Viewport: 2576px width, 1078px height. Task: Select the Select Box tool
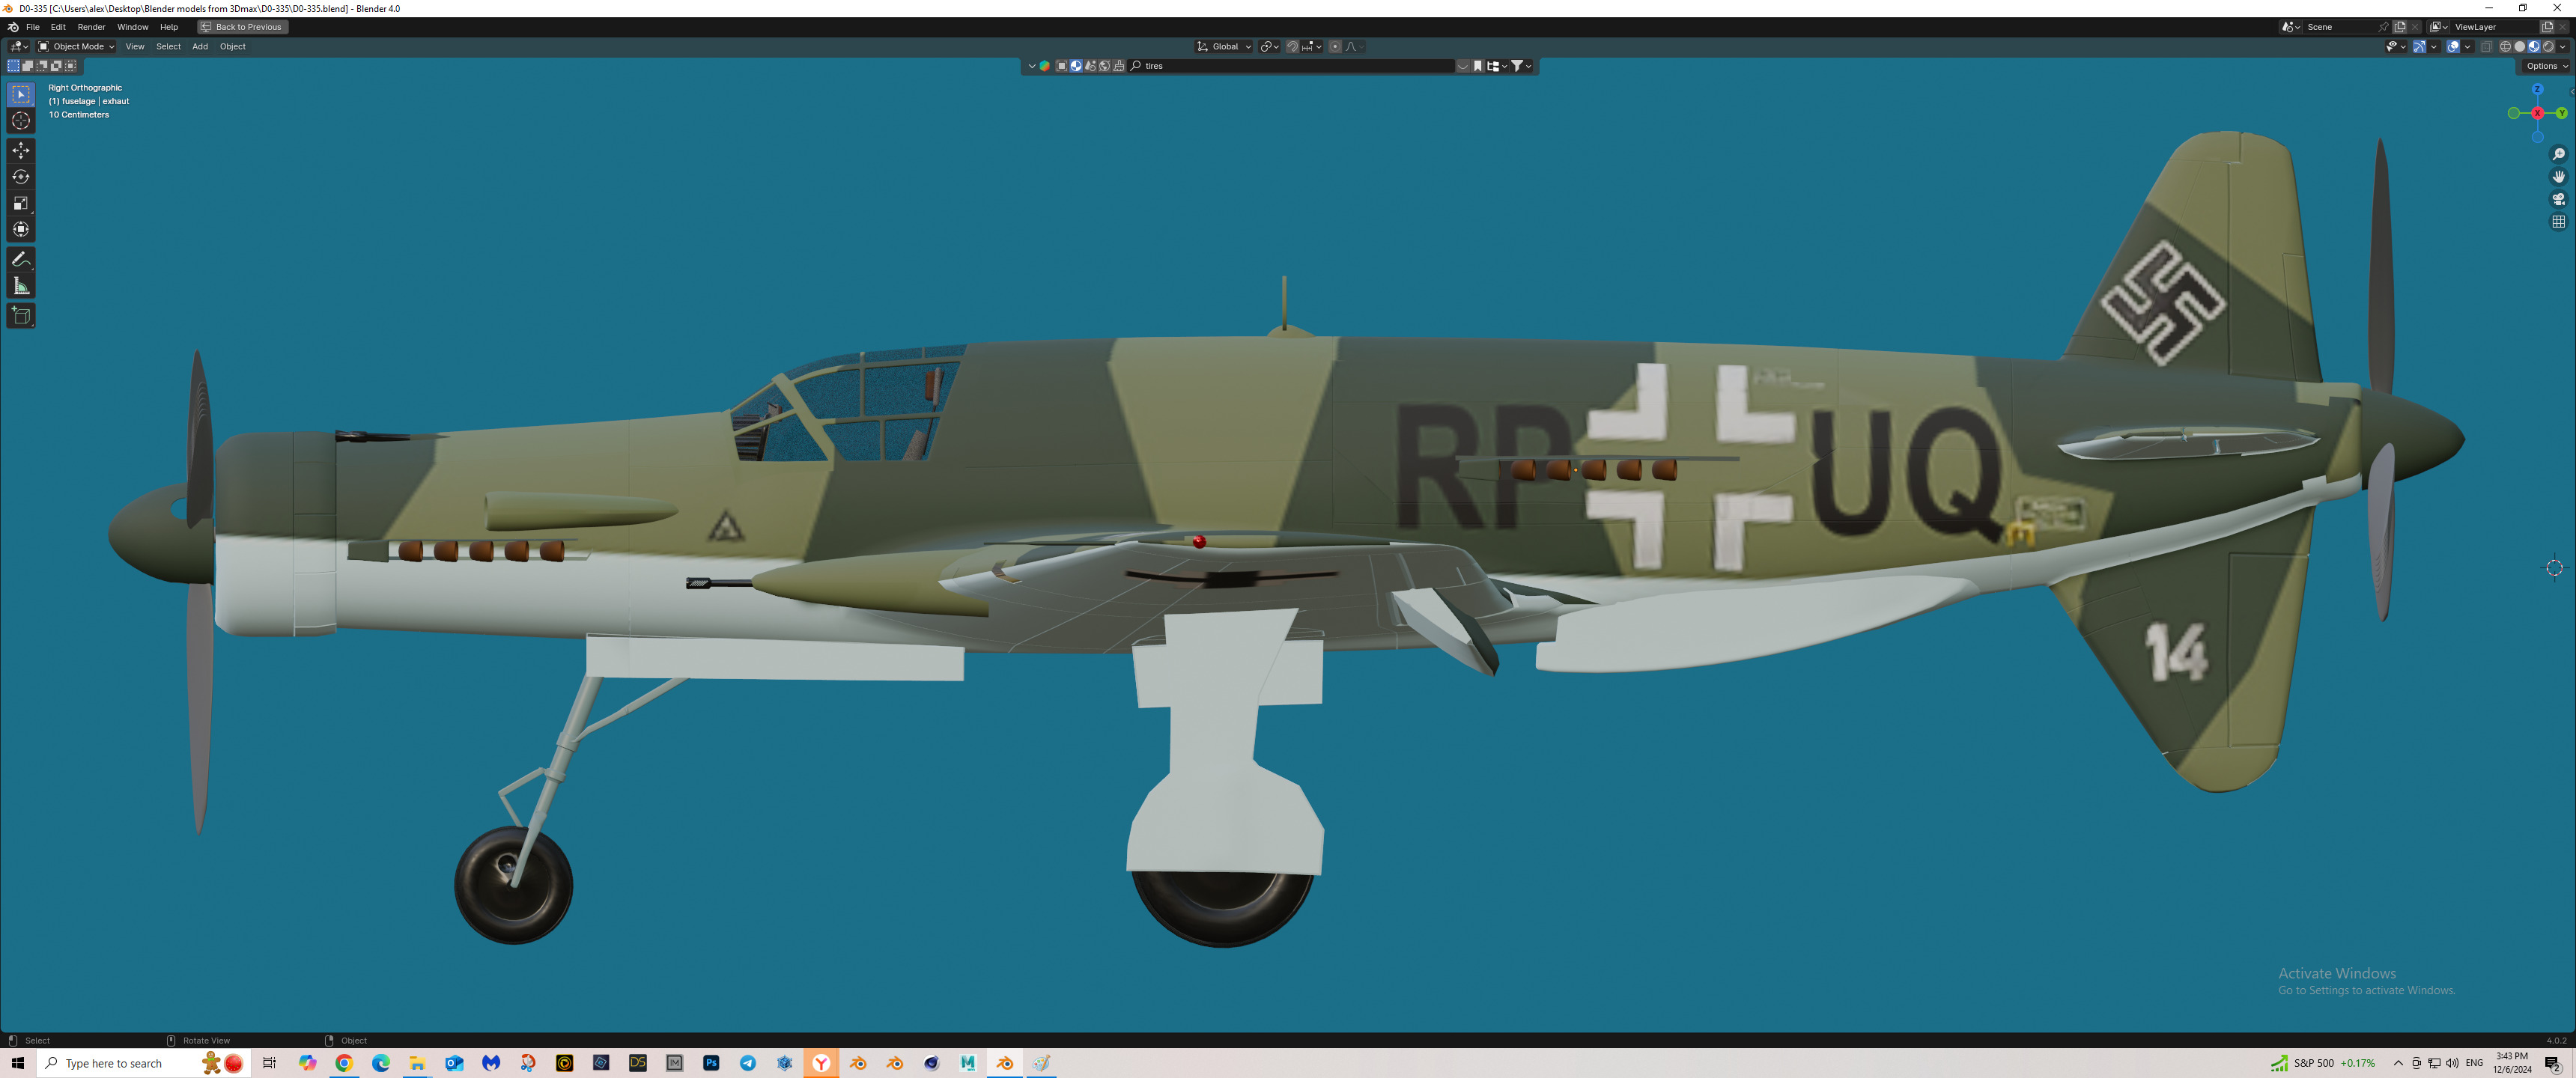21,95
